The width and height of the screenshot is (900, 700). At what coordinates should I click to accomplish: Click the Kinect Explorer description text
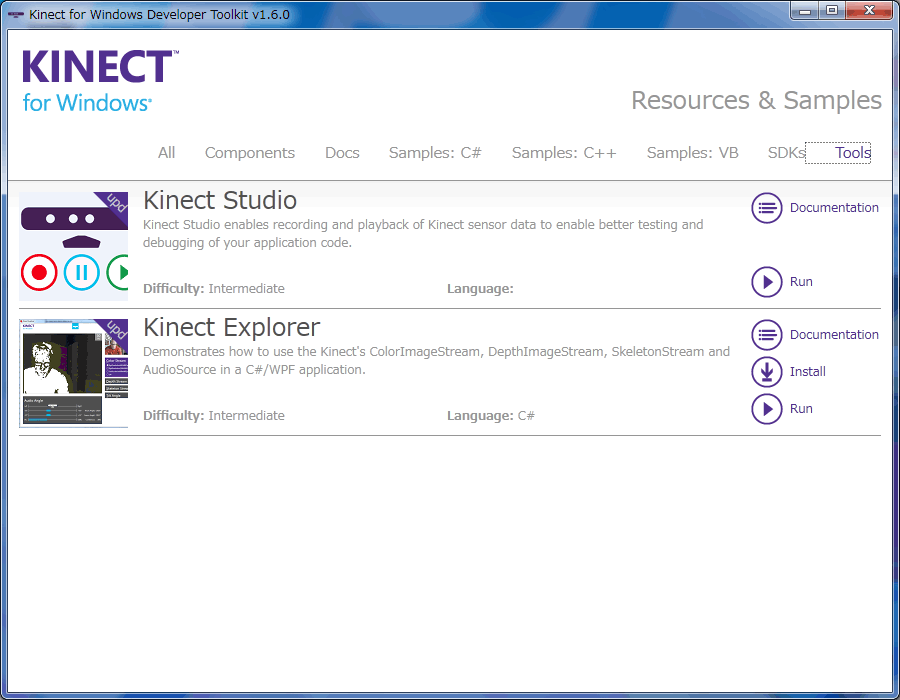(x=436, y=360)
